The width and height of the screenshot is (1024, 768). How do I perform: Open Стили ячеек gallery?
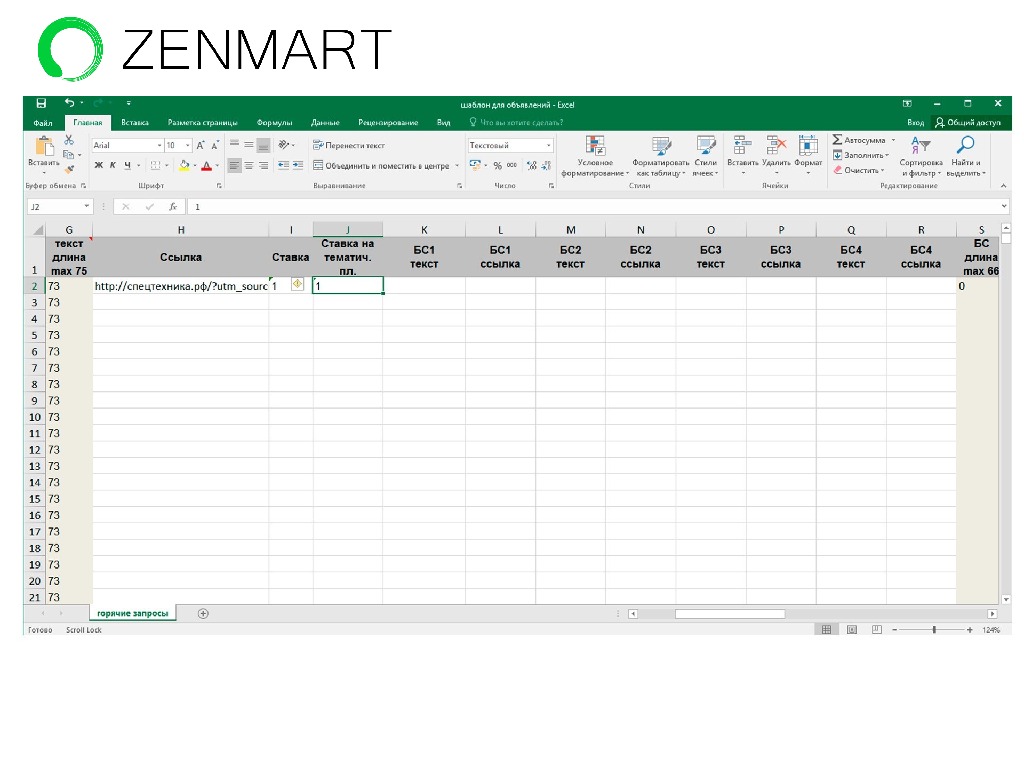click(x=705, y=157)
